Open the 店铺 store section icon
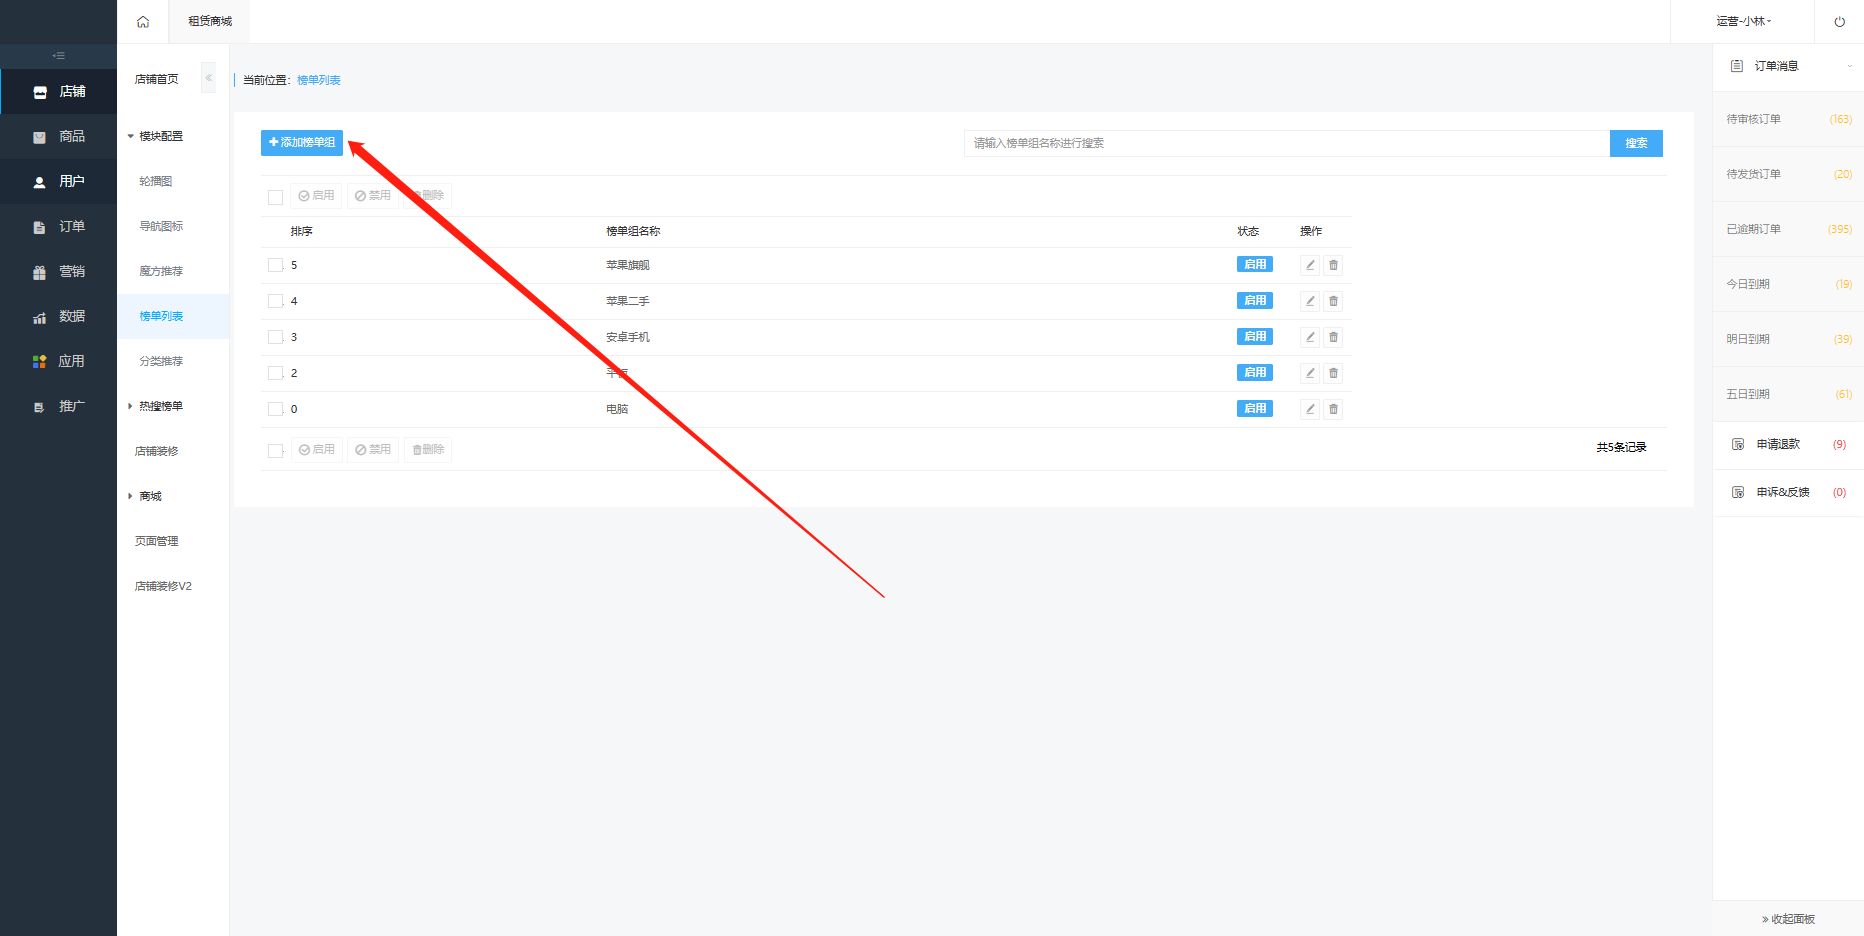Image resolution: width=1864 pixels, height=936 pixels. tap(40, 92)
